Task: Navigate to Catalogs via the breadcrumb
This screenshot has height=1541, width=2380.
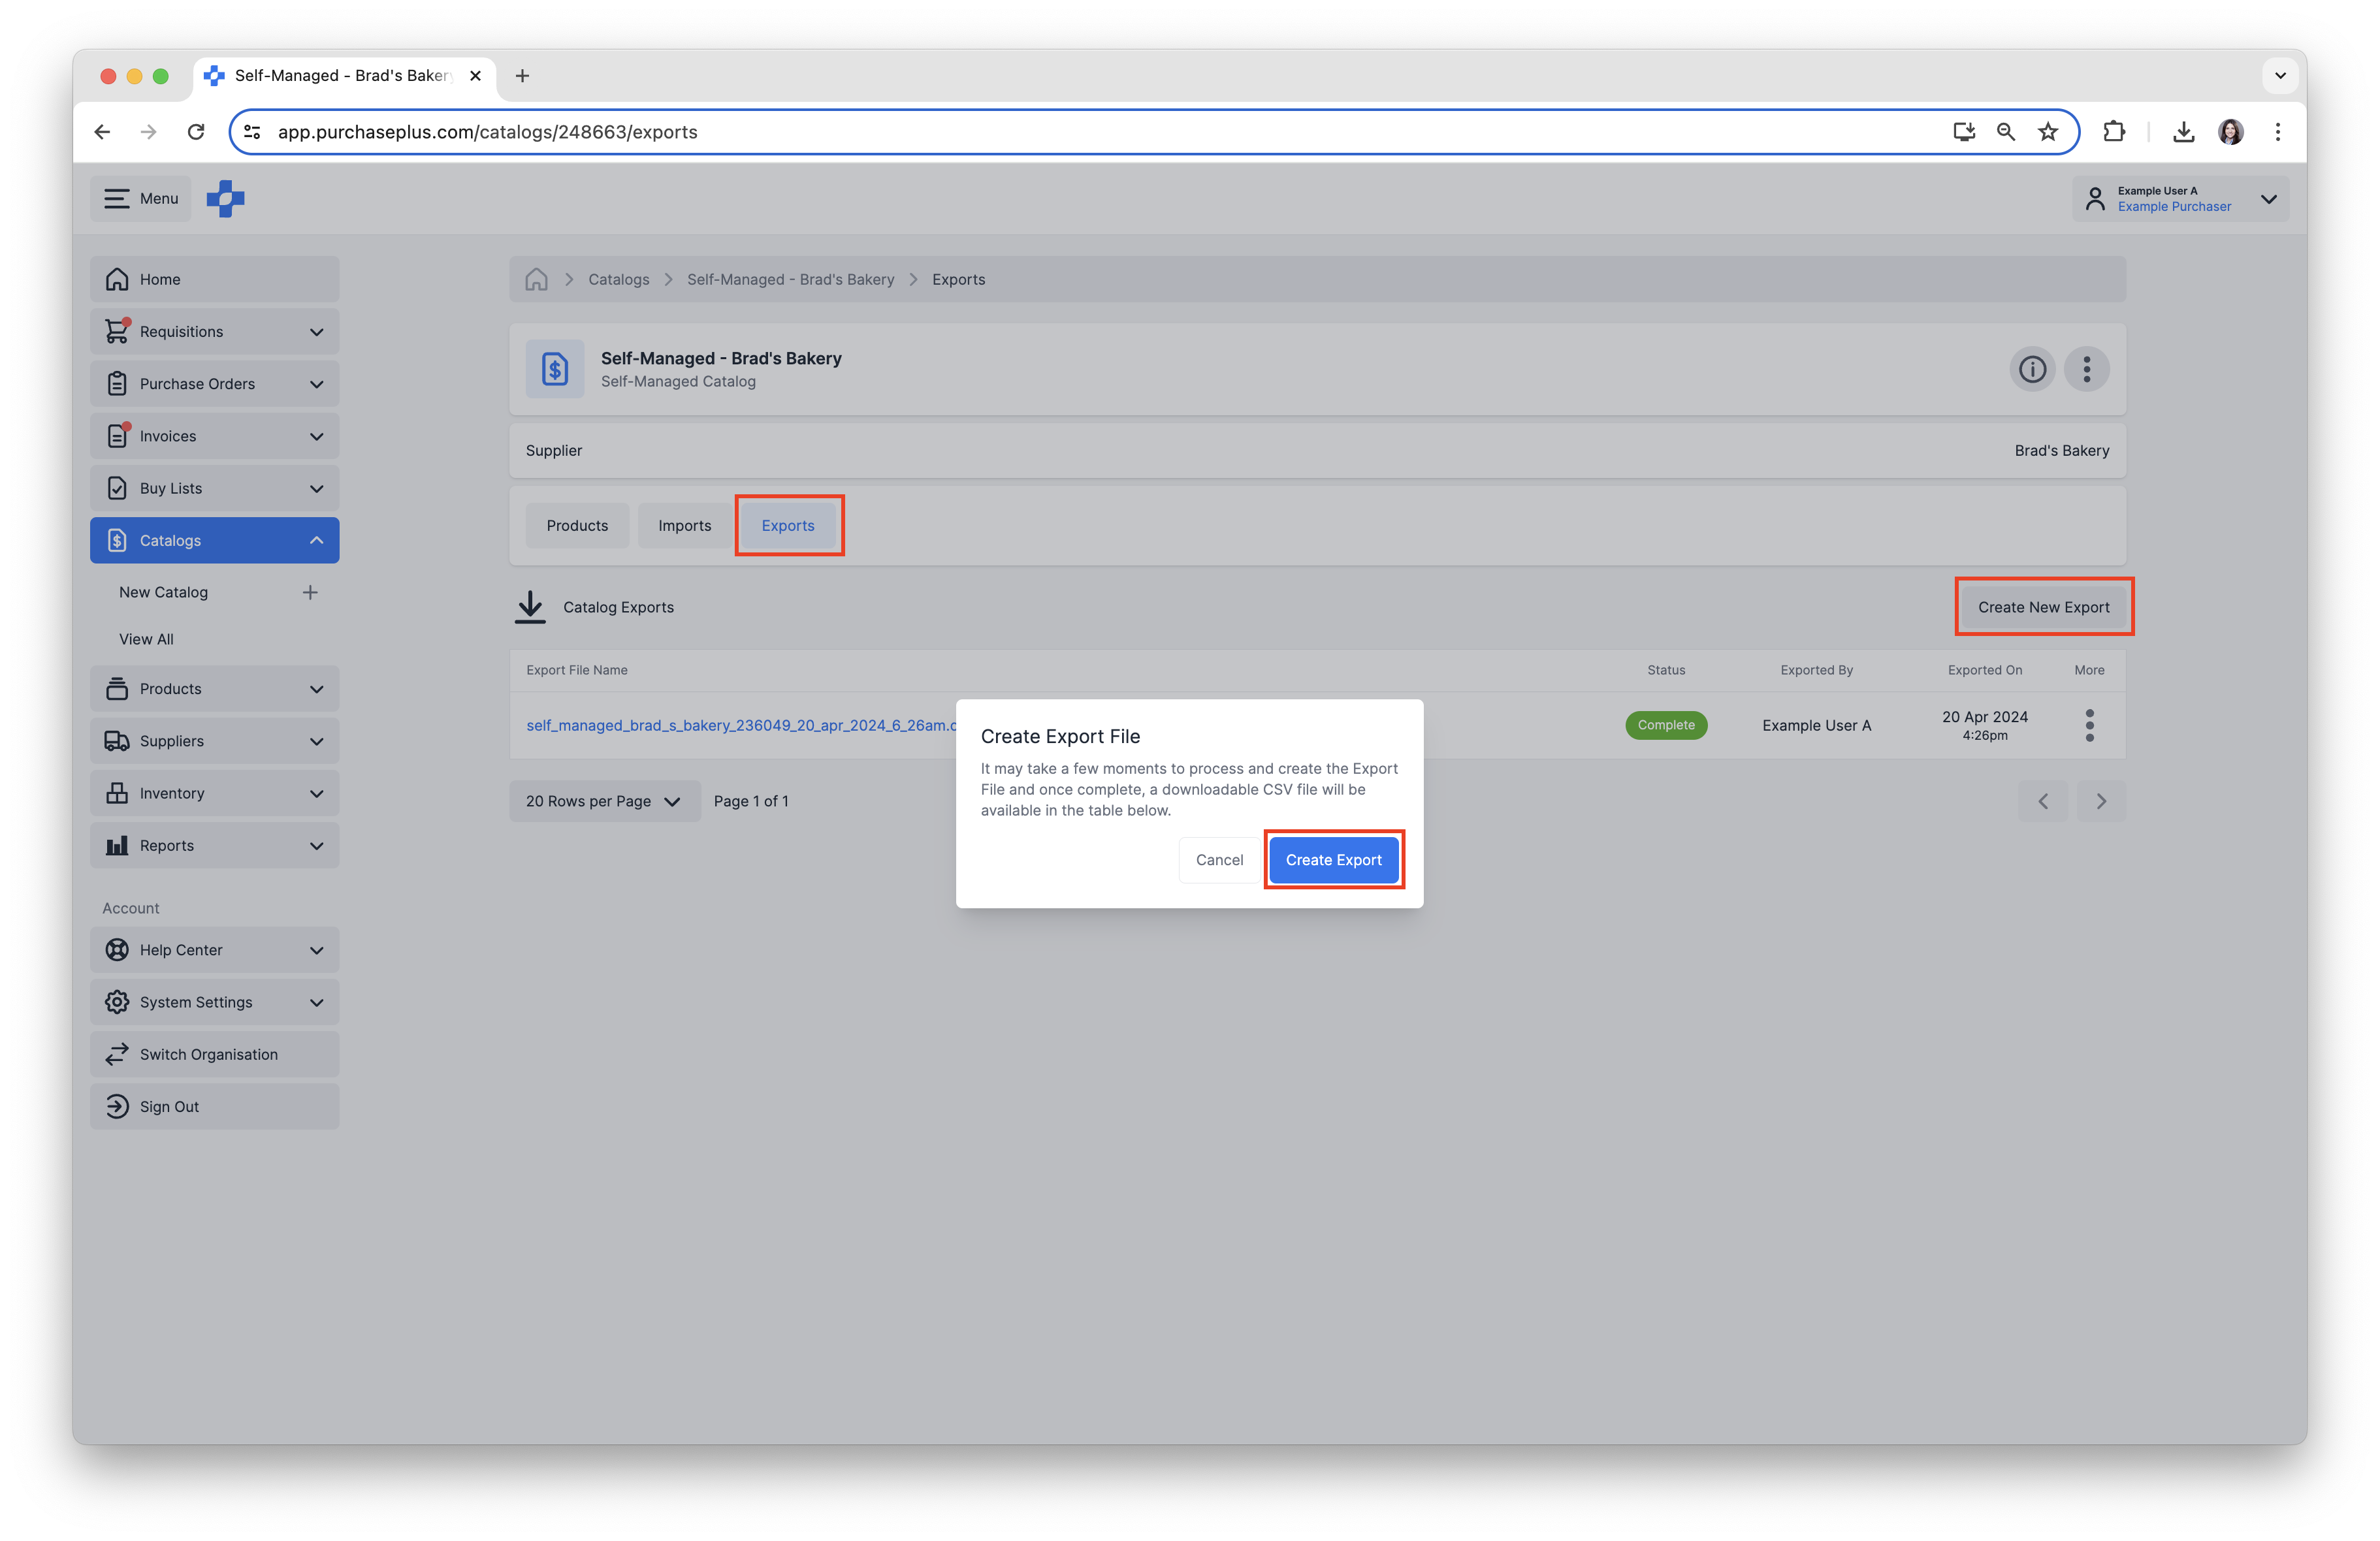Action: click(618, 279)
